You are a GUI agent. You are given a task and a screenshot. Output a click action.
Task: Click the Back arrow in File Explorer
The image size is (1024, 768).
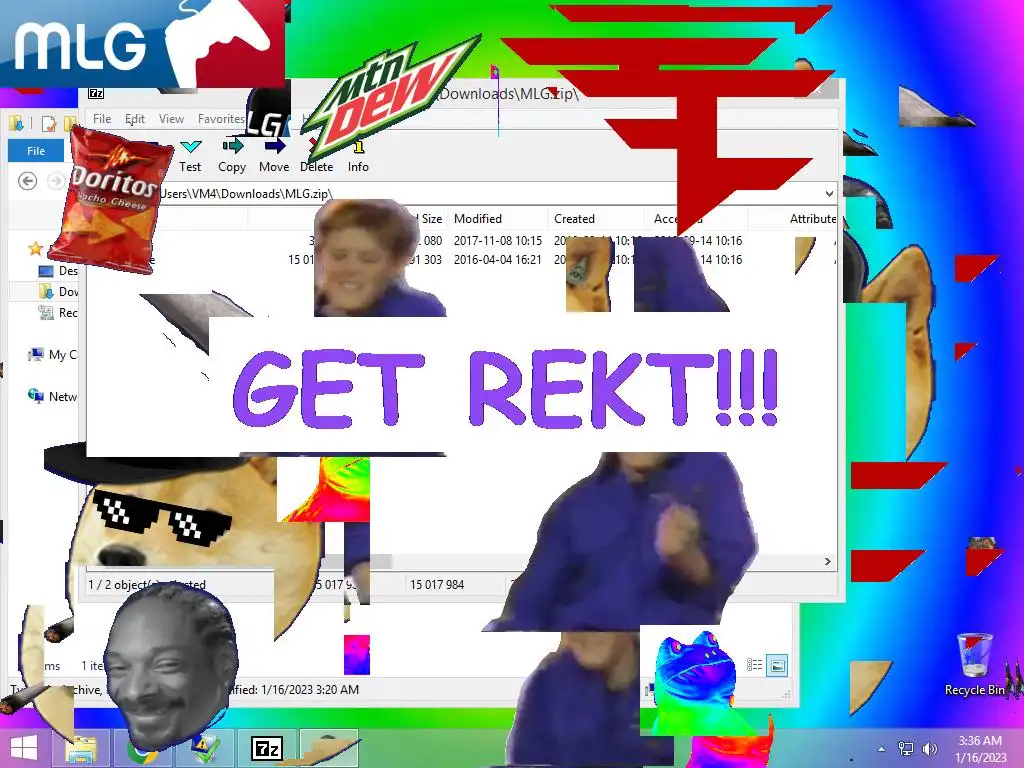(x=27, y=181)
